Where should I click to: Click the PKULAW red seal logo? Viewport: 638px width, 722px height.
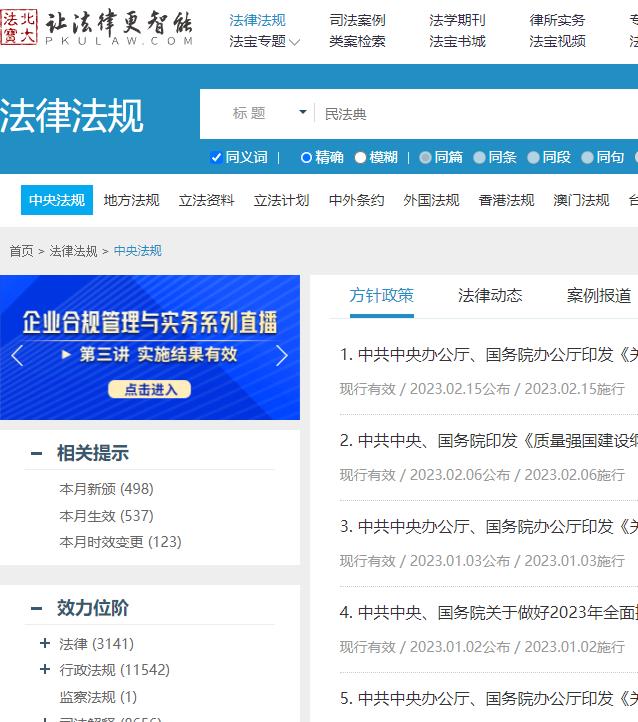coord(18,28)
